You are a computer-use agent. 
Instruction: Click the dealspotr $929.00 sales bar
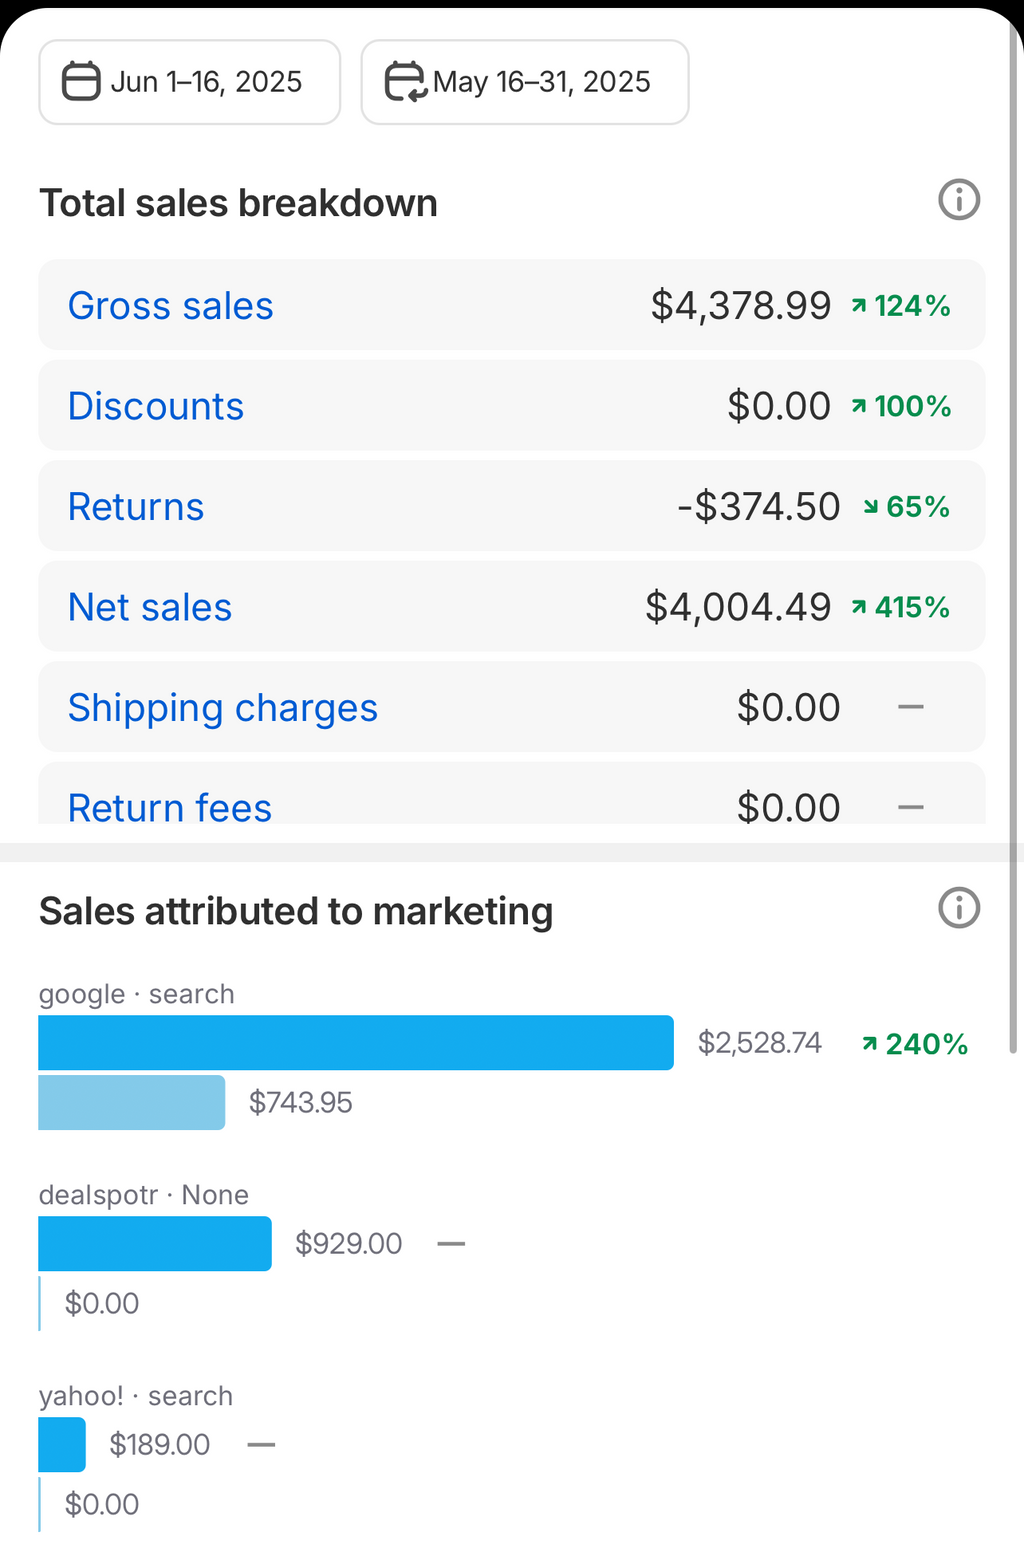tap(154, 1243)
